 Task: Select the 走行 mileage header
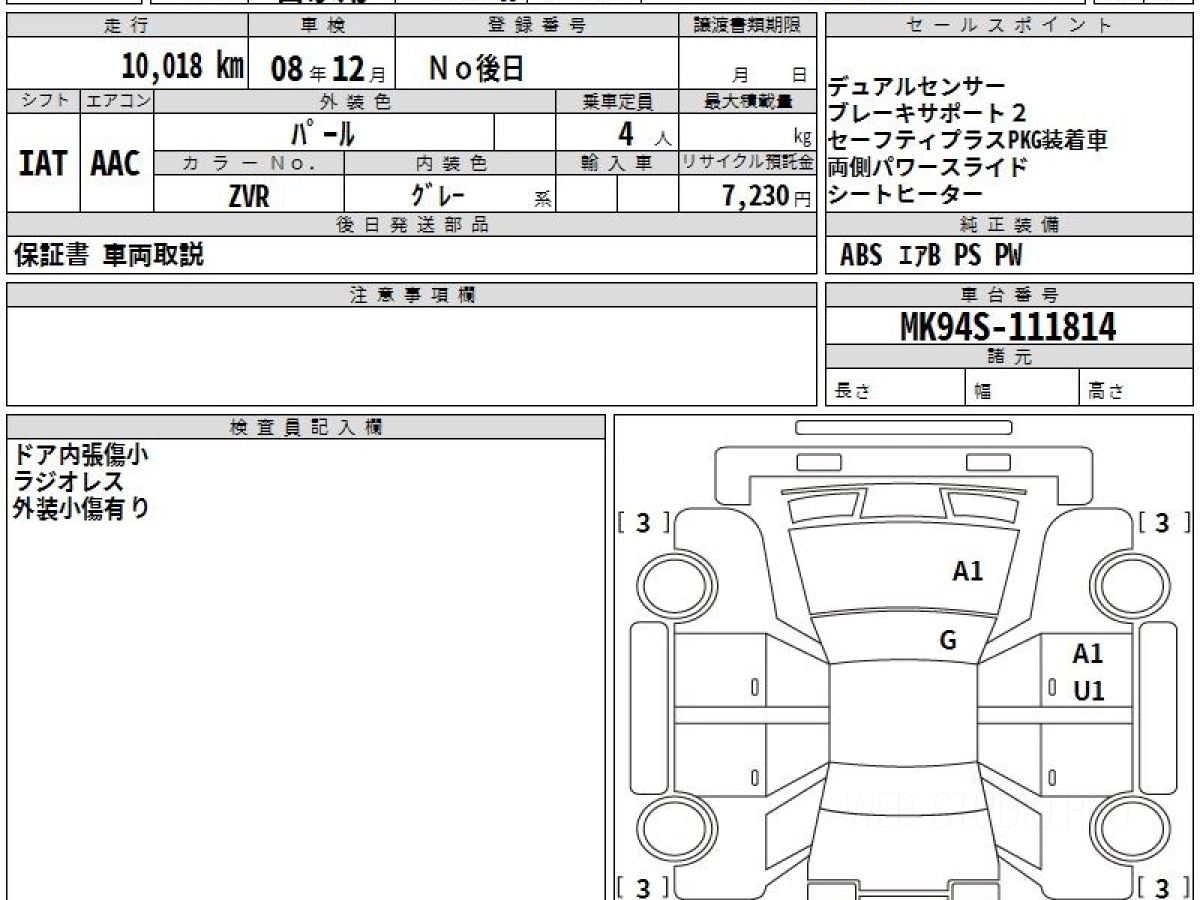(x=127, y=26)
